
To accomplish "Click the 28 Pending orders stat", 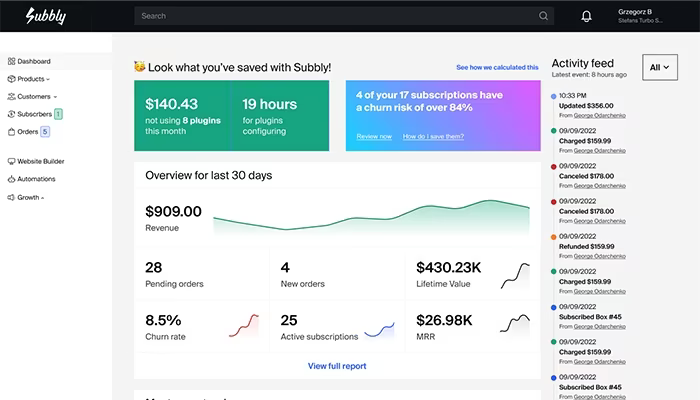I will coord(174,275).
